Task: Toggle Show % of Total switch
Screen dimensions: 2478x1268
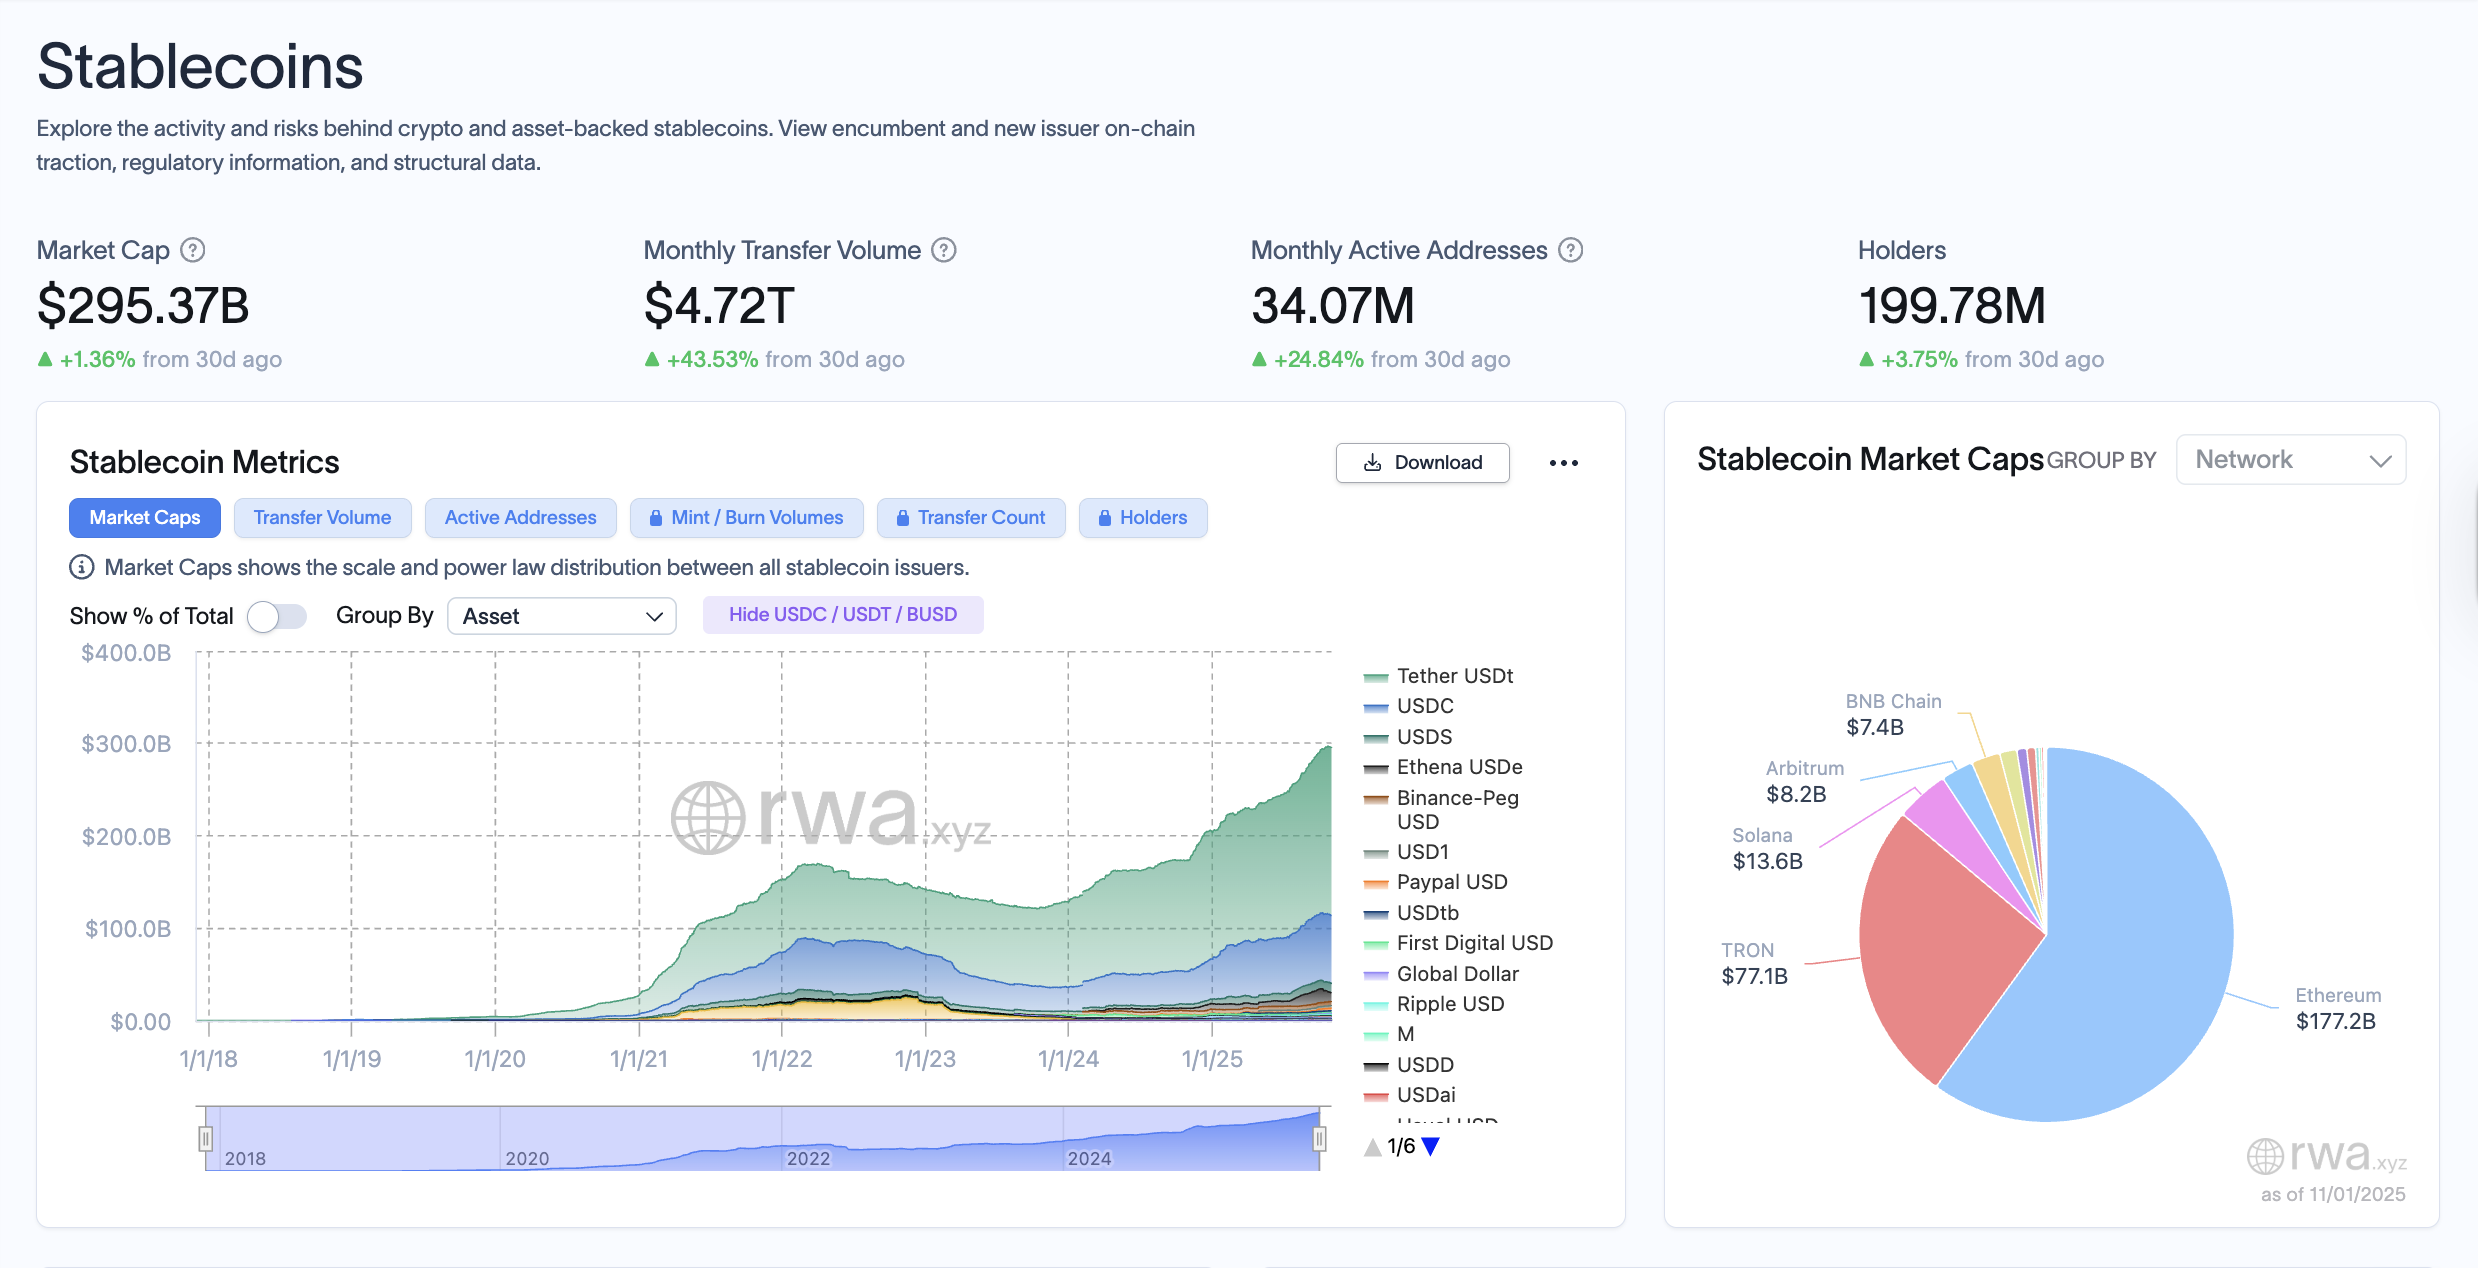Action: click(278, 616)
